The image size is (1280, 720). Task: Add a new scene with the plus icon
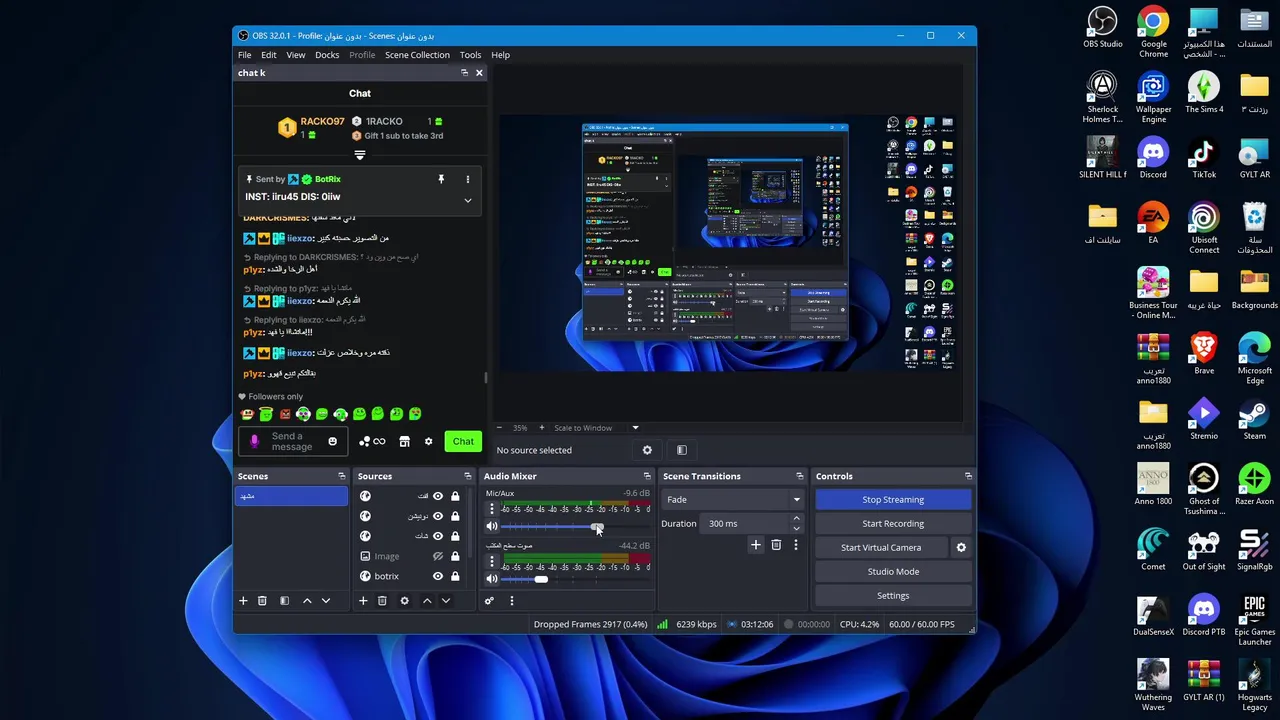242,601
